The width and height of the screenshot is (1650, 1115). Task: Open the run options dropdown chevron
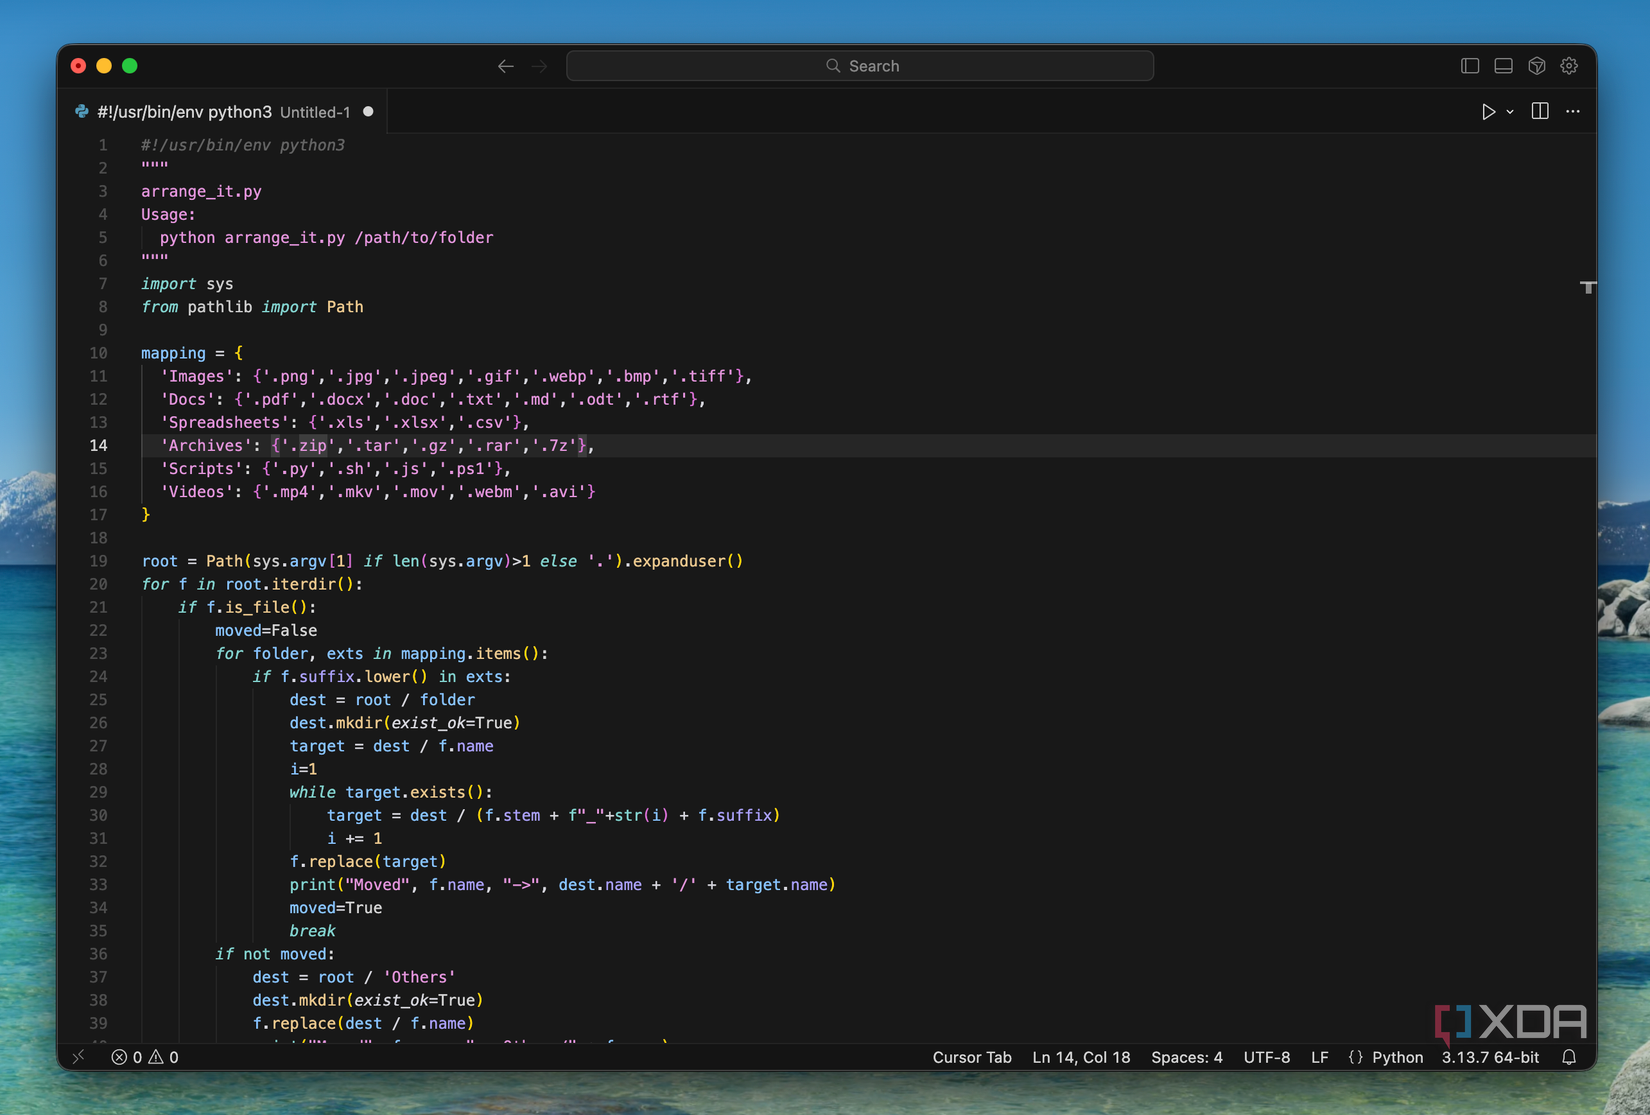pyautogui.click(x=1510, y=112)
